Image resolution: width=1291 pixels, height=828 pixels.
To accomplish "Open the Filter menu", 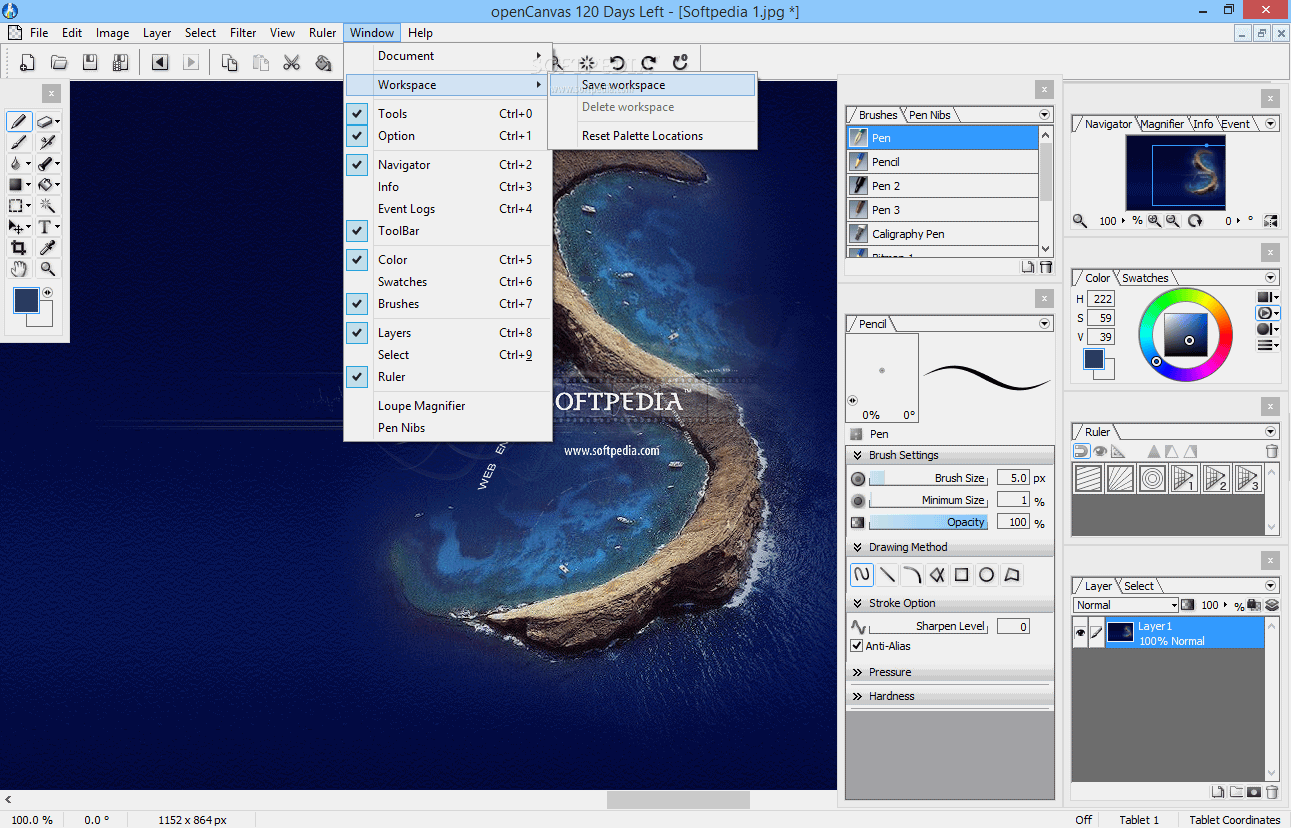I will click(x=243, y=33).
